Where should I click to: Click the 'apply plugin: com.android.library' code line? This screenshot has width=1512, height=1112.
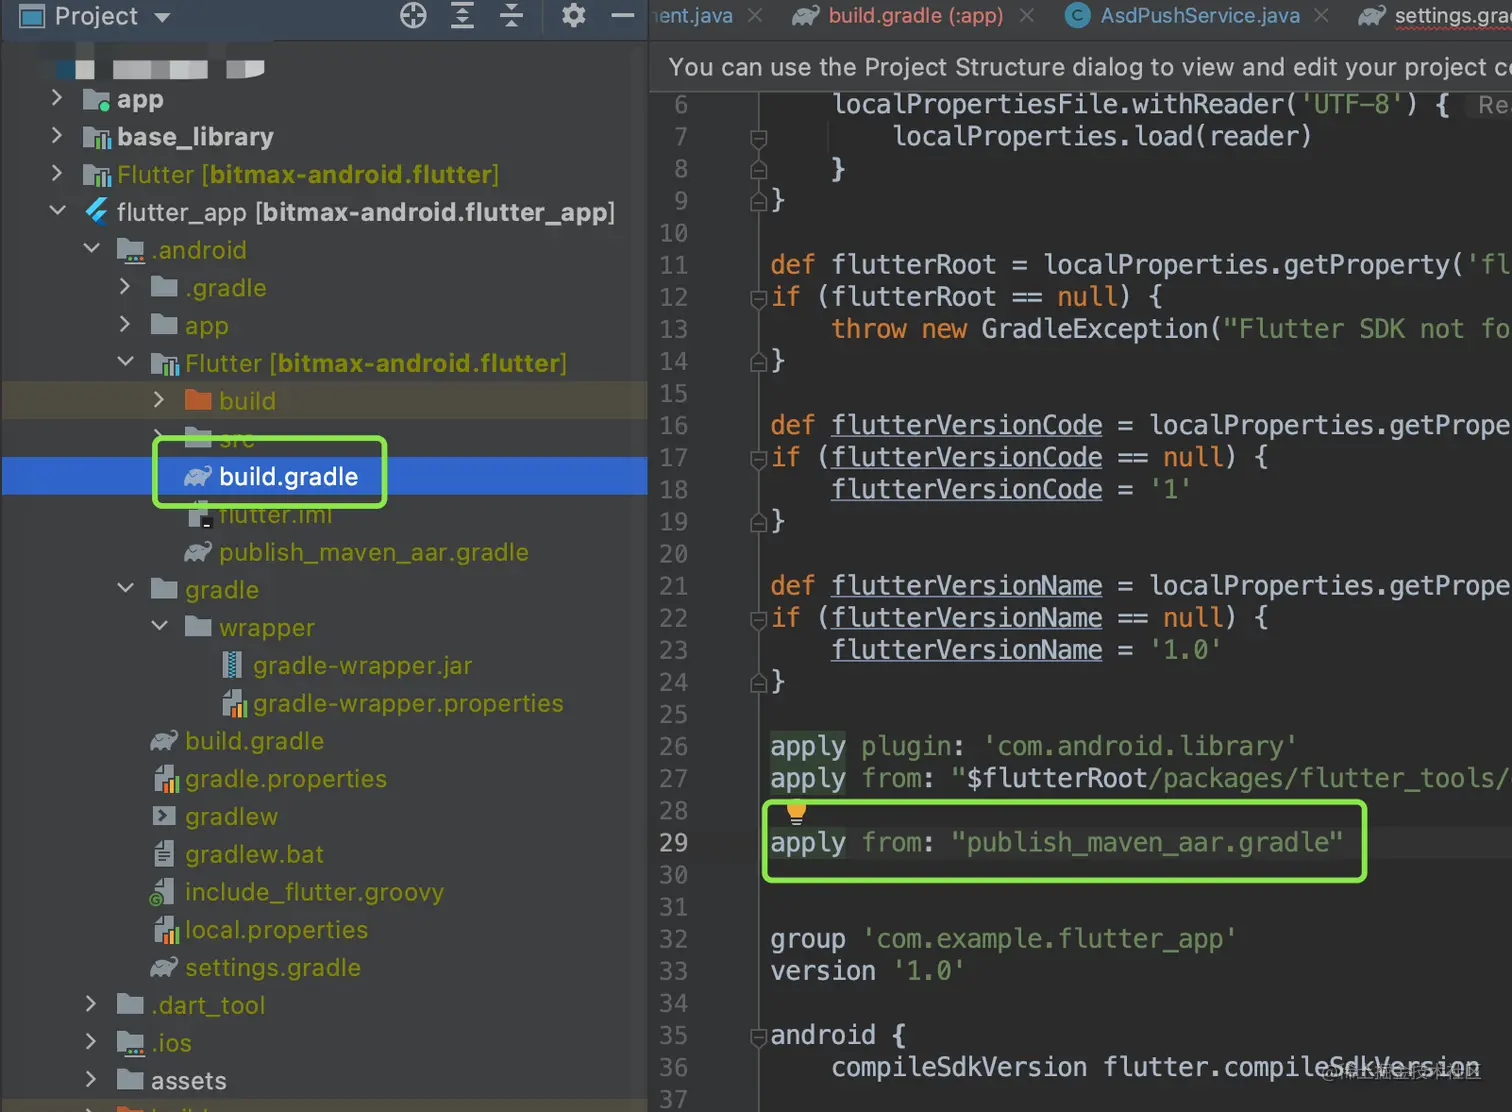(x=1033, y=746)
